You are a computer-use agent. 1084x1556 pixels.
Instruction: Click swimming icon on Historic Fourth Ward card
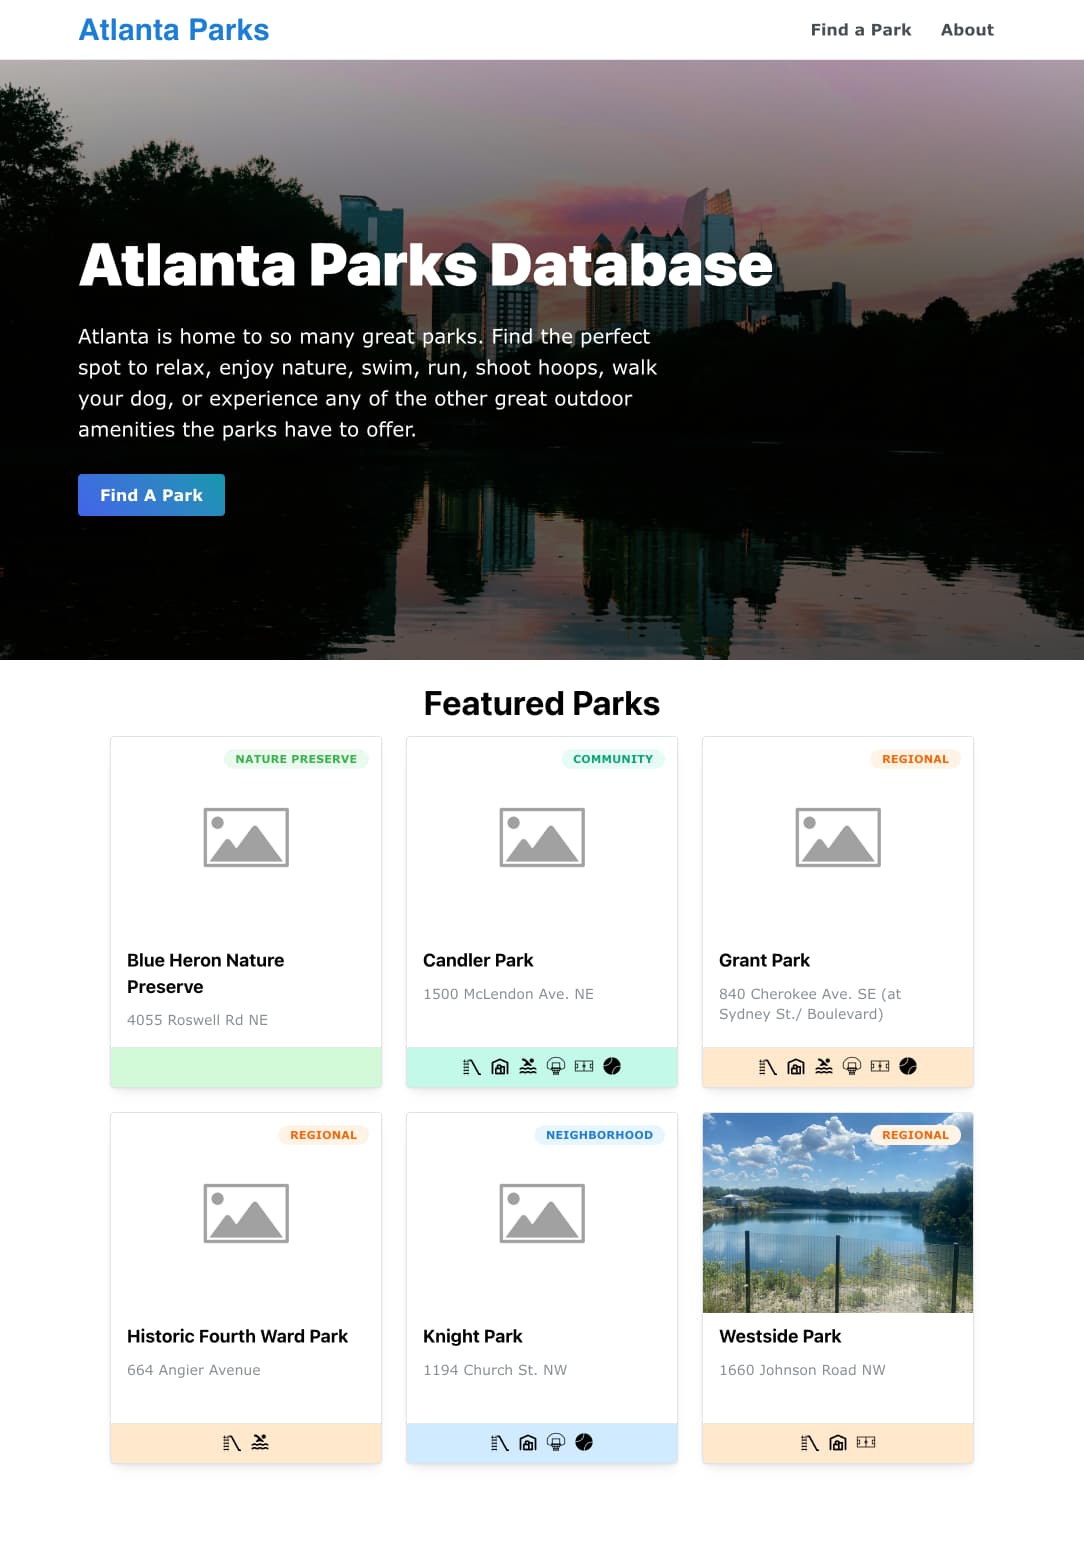(260, 1443)
